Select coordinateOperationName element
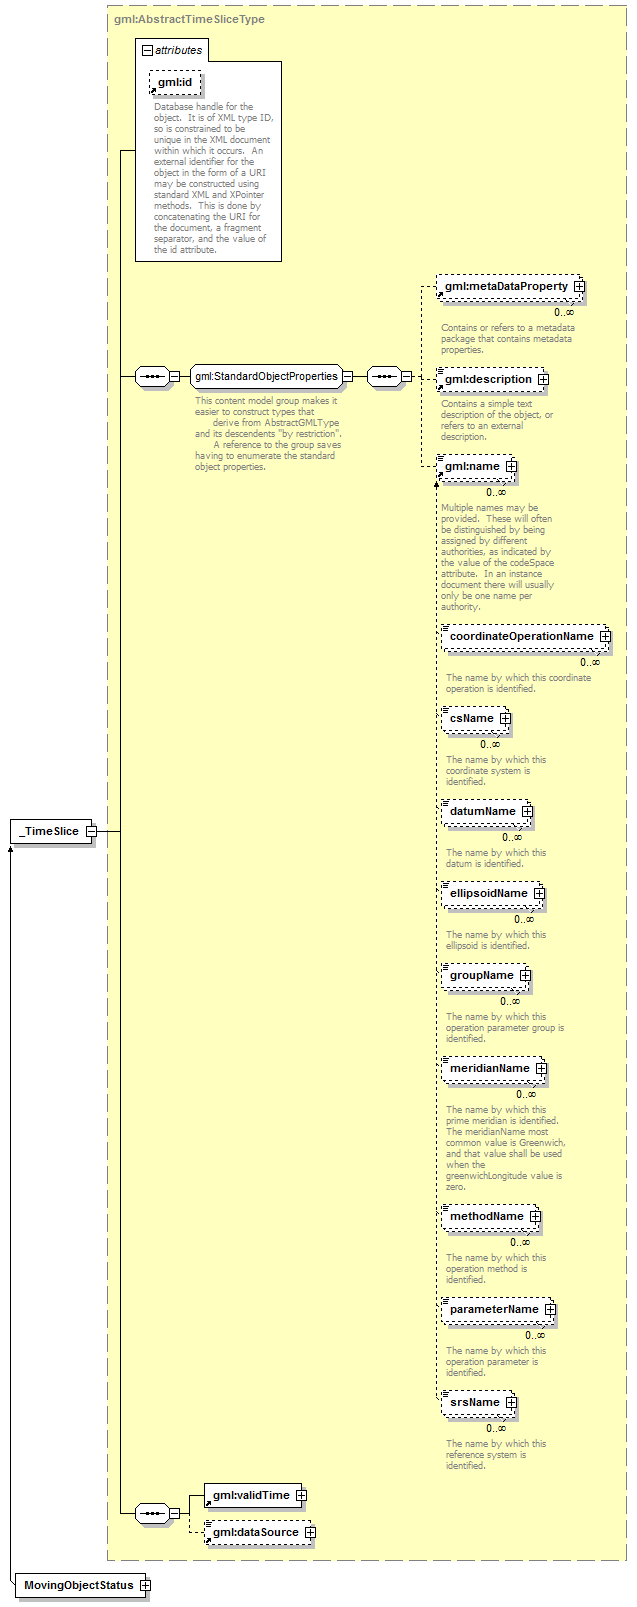This screenshot has width=637, height=1607. click(x=523, y=637)
